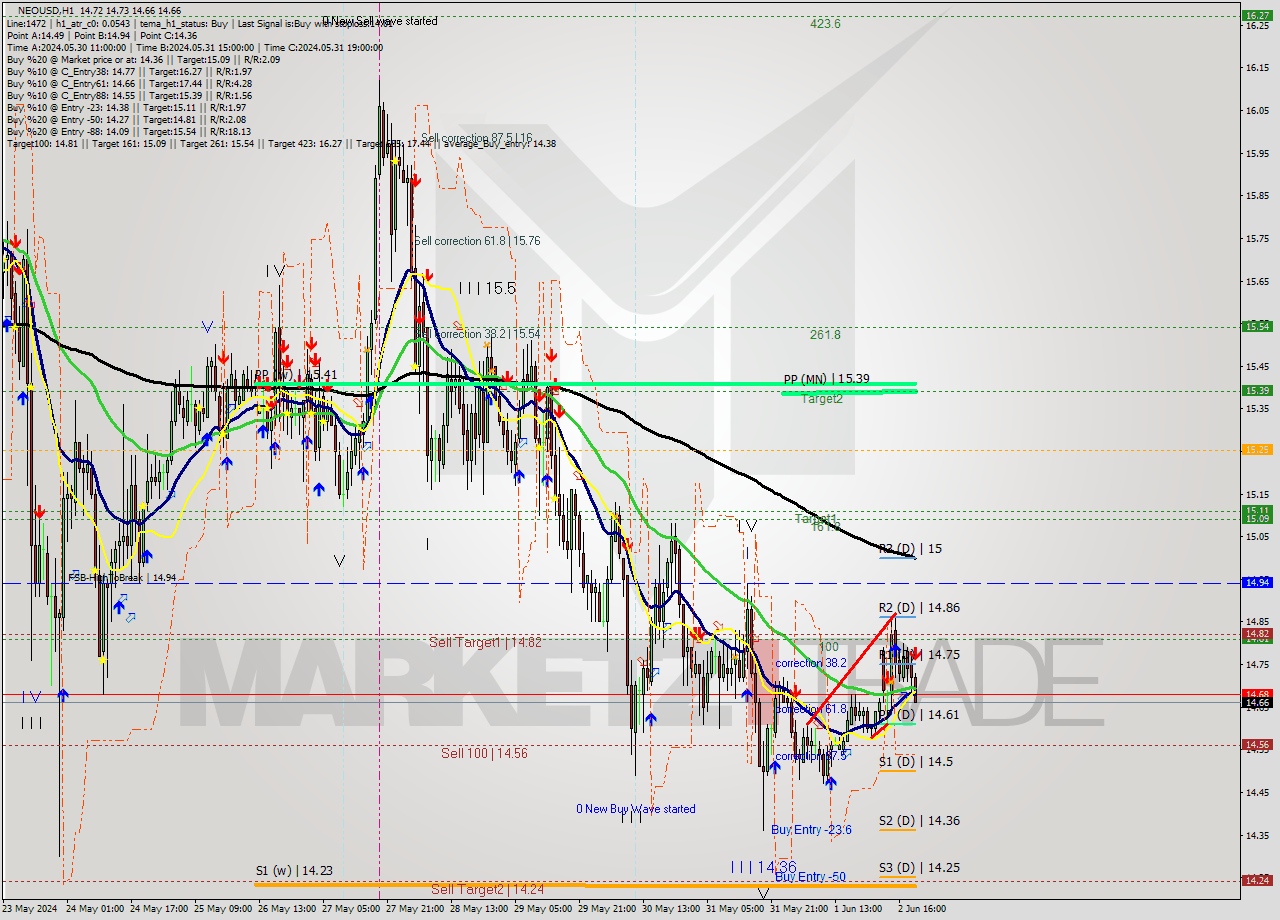Click the 14.35 price scale value
This screenshot has width=1280, height=920.
click(x=1256, y=834)
